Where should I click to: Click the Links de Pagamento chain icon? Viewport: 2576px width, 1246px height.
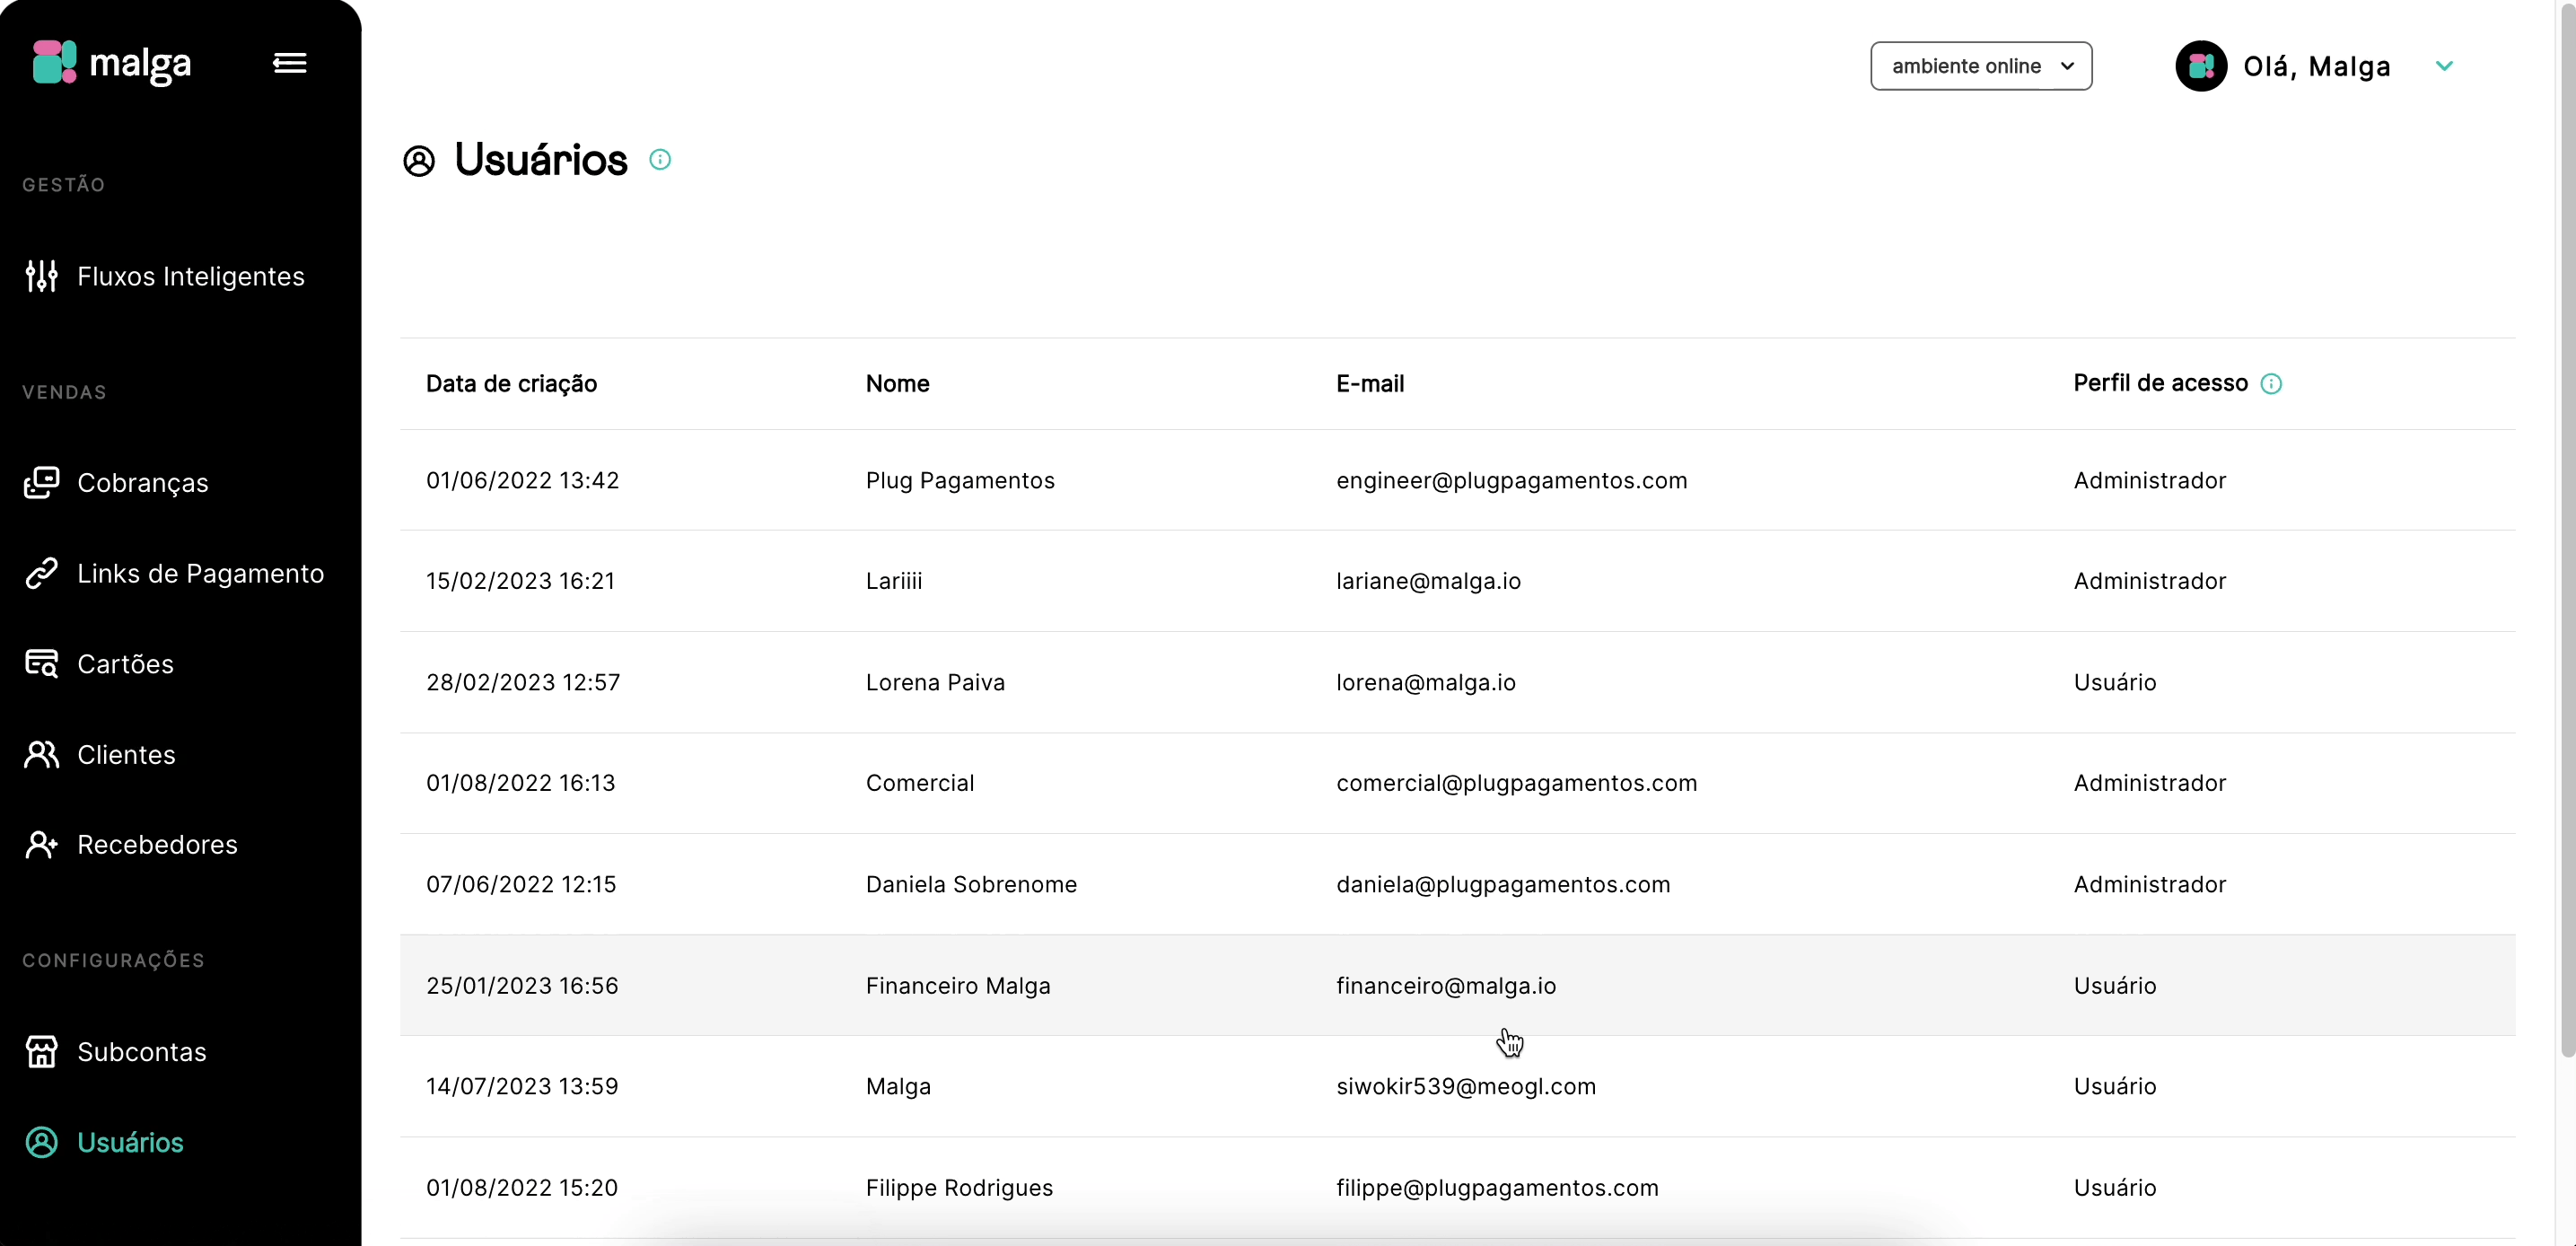click(x=41, y=573)
